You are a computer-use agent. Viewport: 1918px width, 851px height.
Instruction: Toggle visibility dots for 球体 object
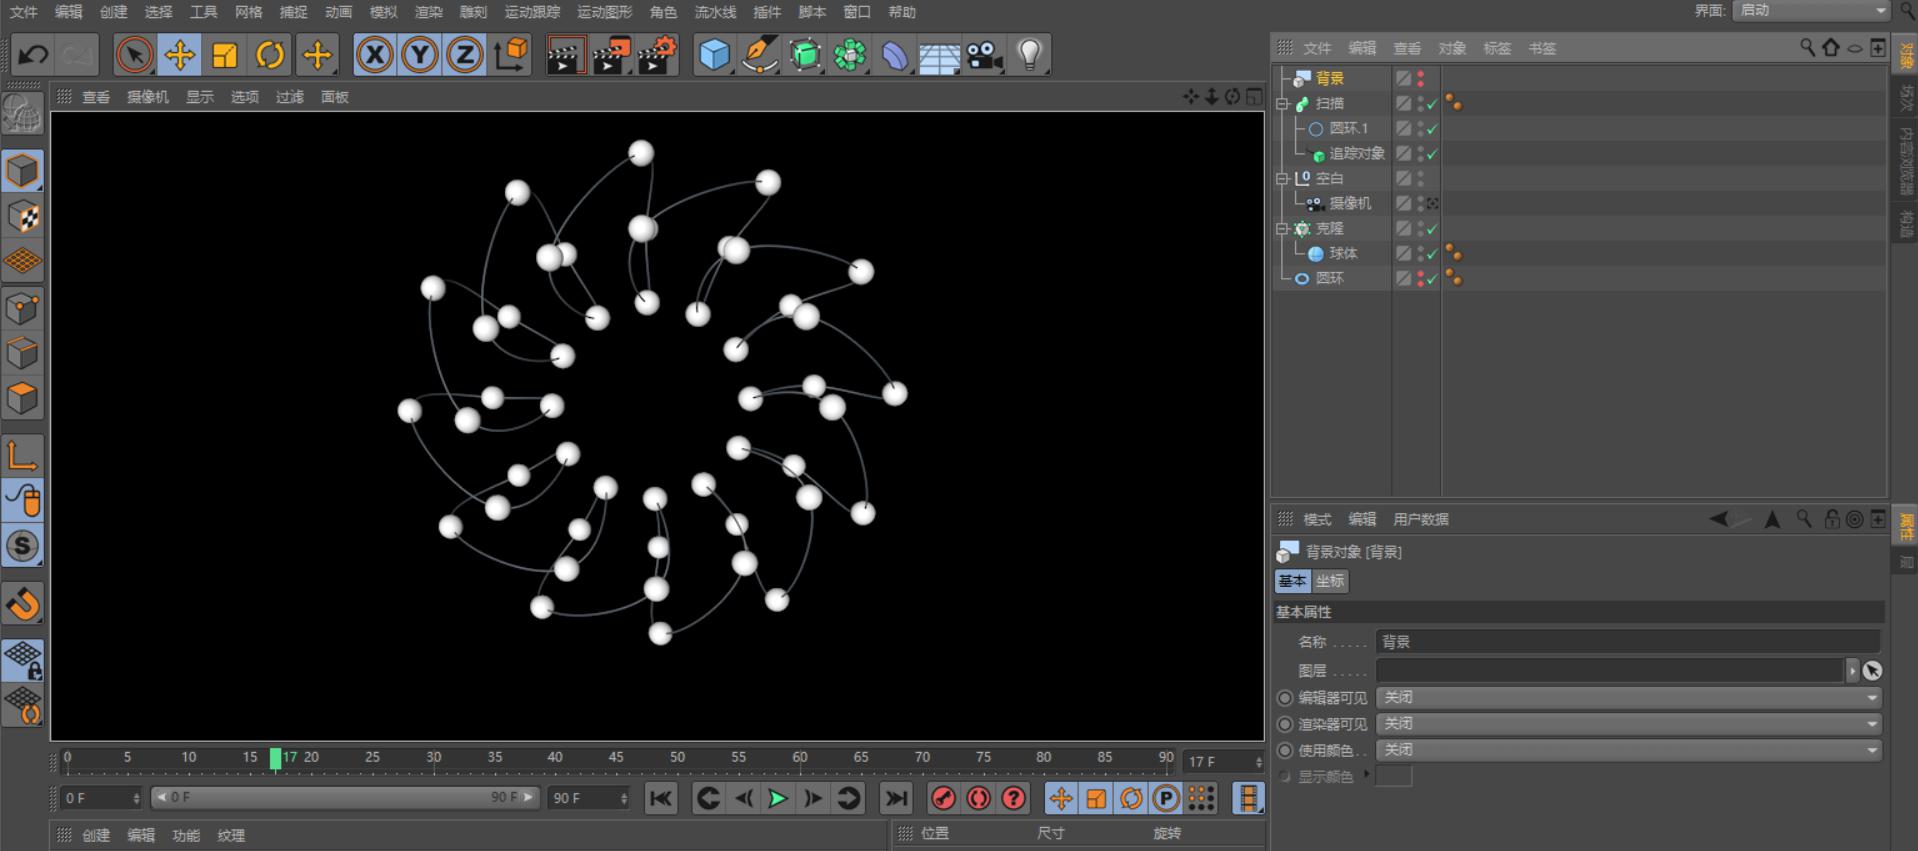1421,253
